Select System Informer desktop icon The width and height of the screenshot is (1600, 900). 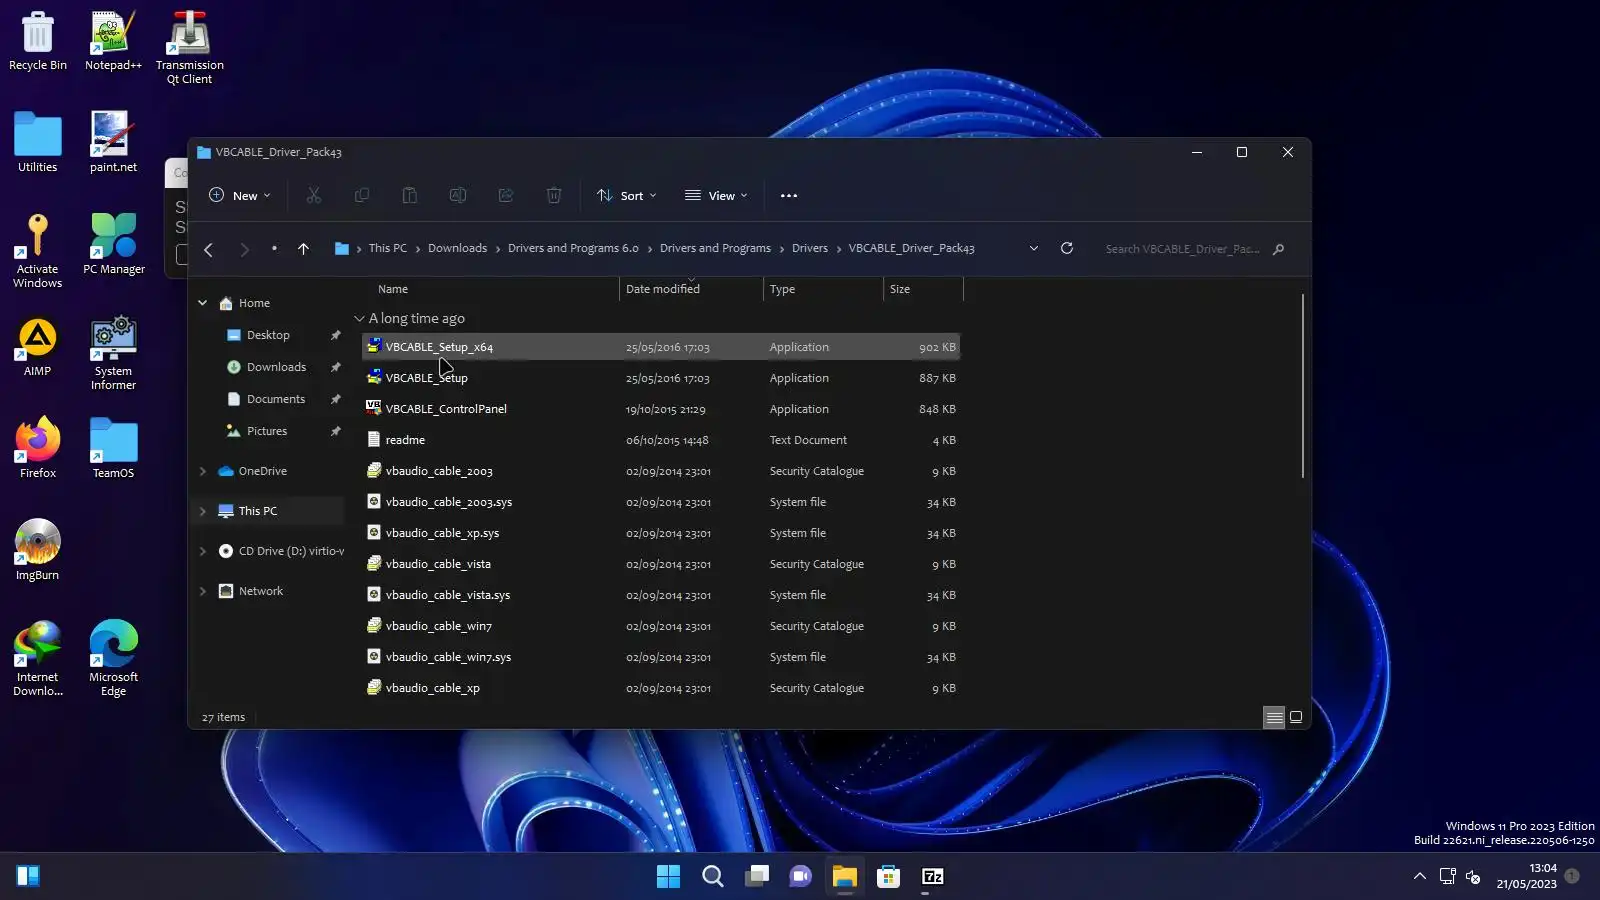[x=113, y=354]
